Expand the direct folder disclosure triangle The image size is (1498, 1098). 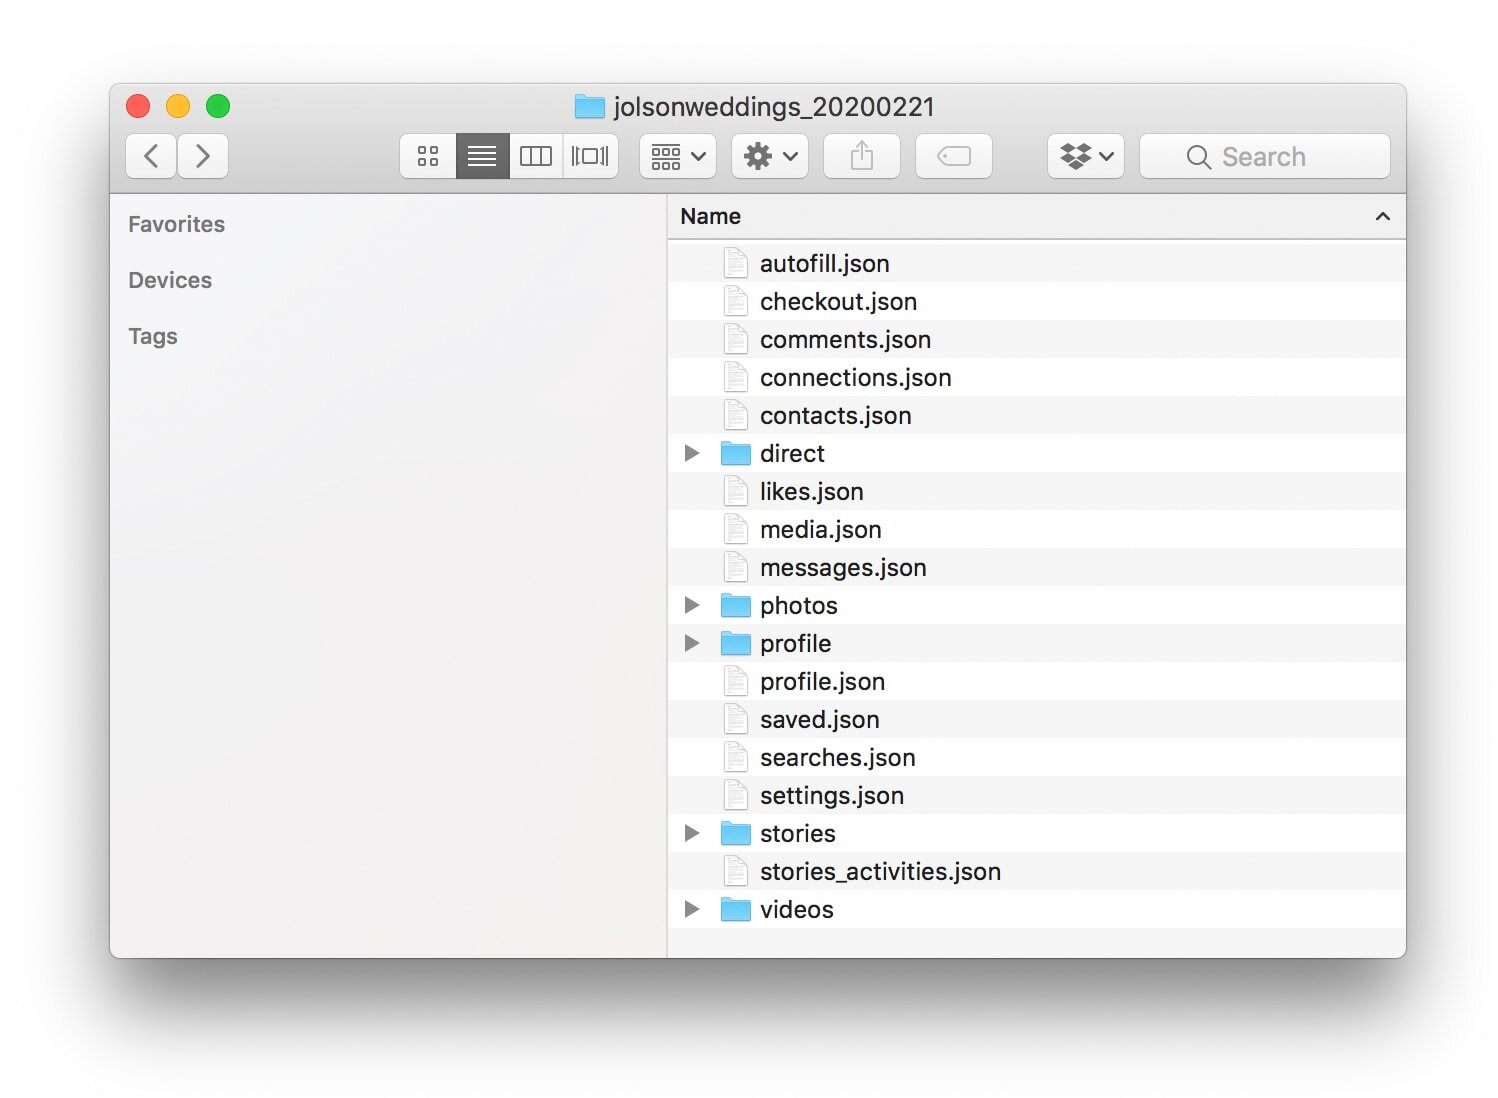click(691, 453)
